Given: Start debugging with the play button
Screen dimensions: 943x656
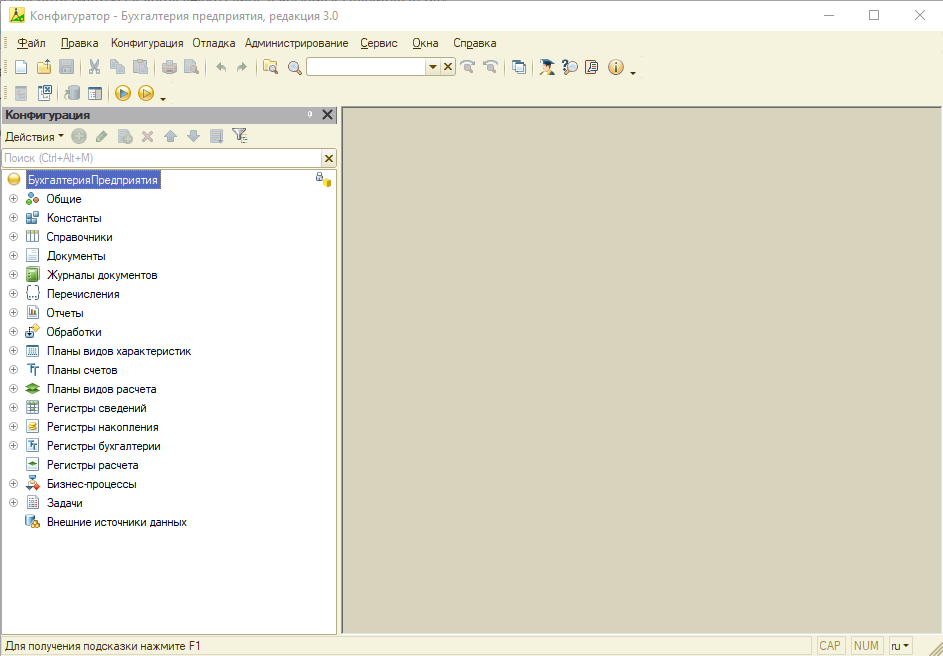Looking at the screenshot, I should 123,93.
